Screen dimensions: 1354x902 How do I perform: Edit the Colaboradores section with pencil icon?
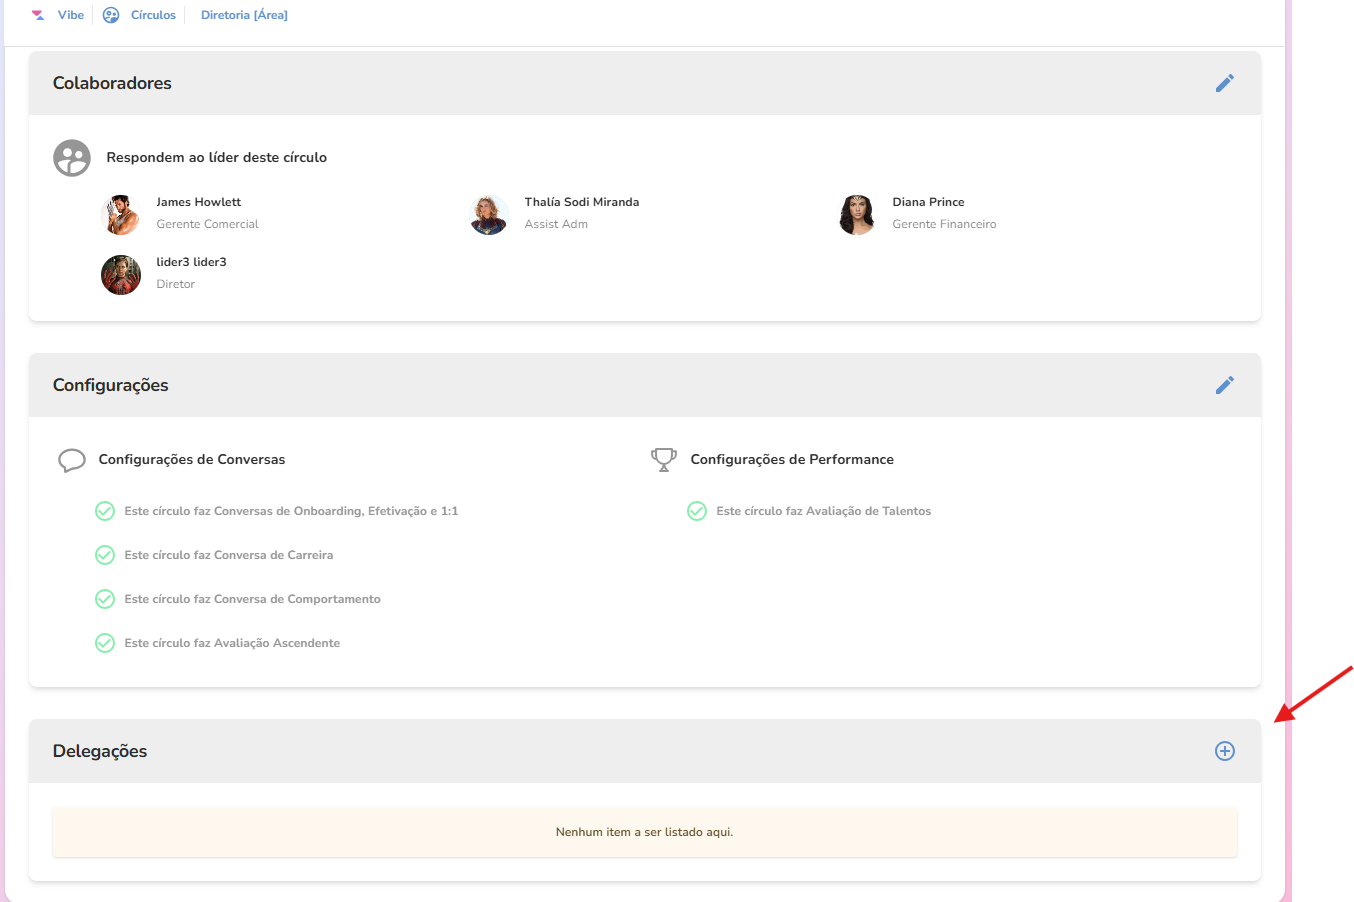[x=1224, y=83]
